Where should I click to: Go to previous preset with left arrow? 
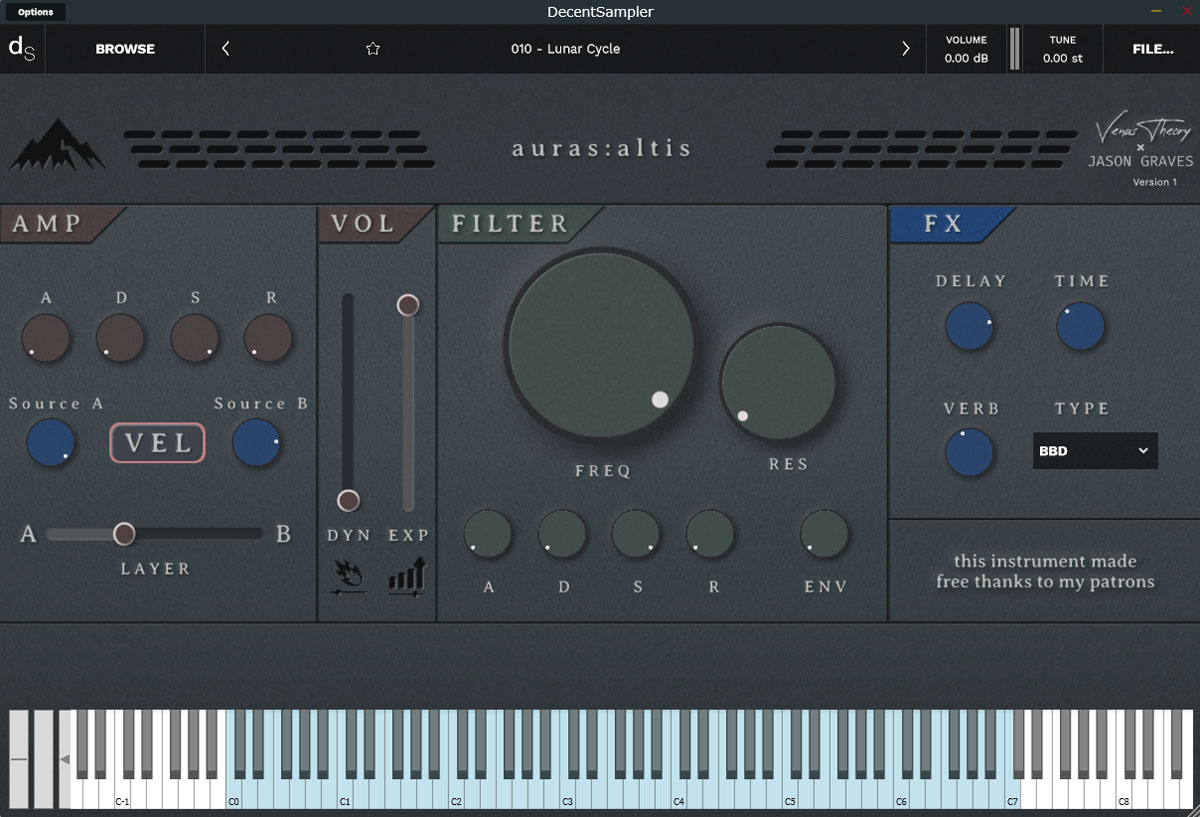pyautogui.click(x=226, y=49)
